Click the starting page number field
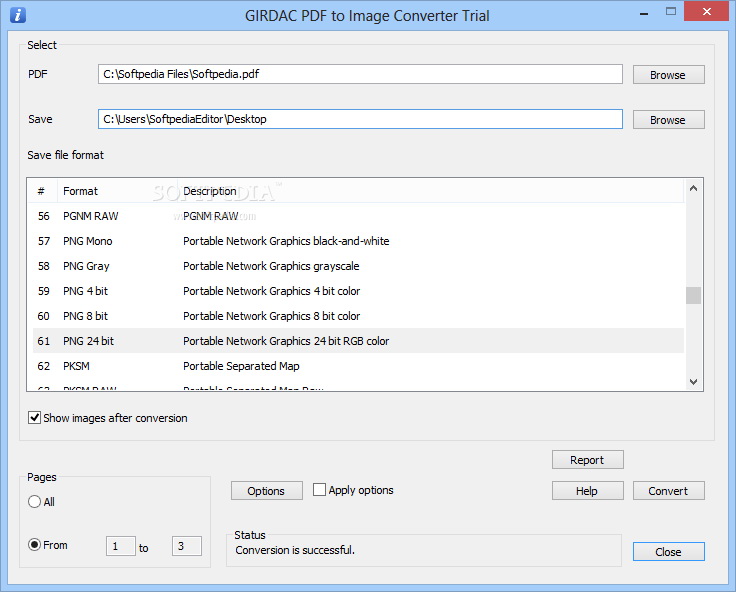The height and width of the screenshot is (592, 736). 121,546
